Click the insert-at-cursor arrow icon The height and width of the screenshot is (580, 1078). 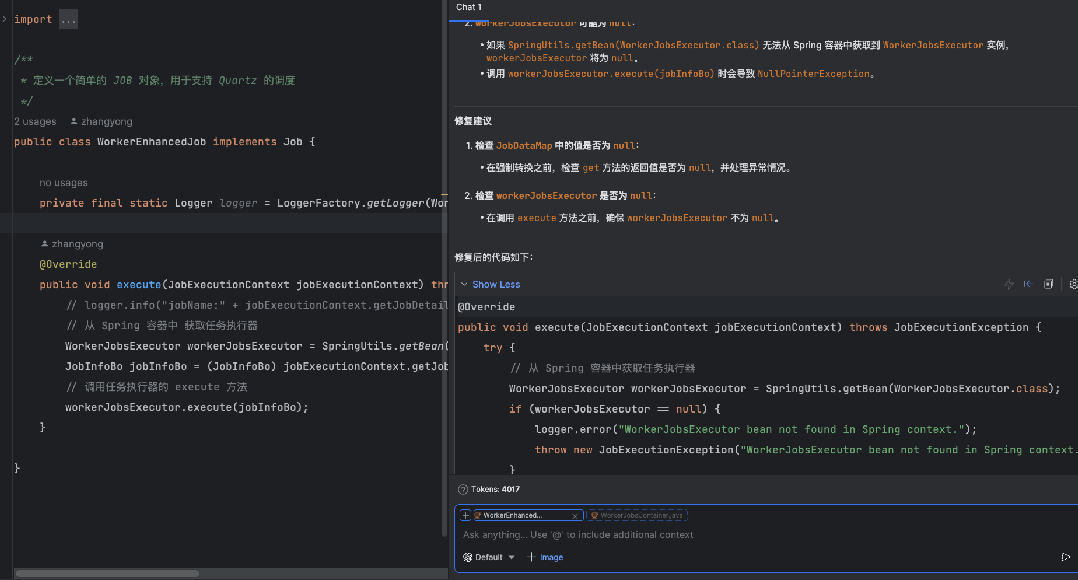(1028, 285)
